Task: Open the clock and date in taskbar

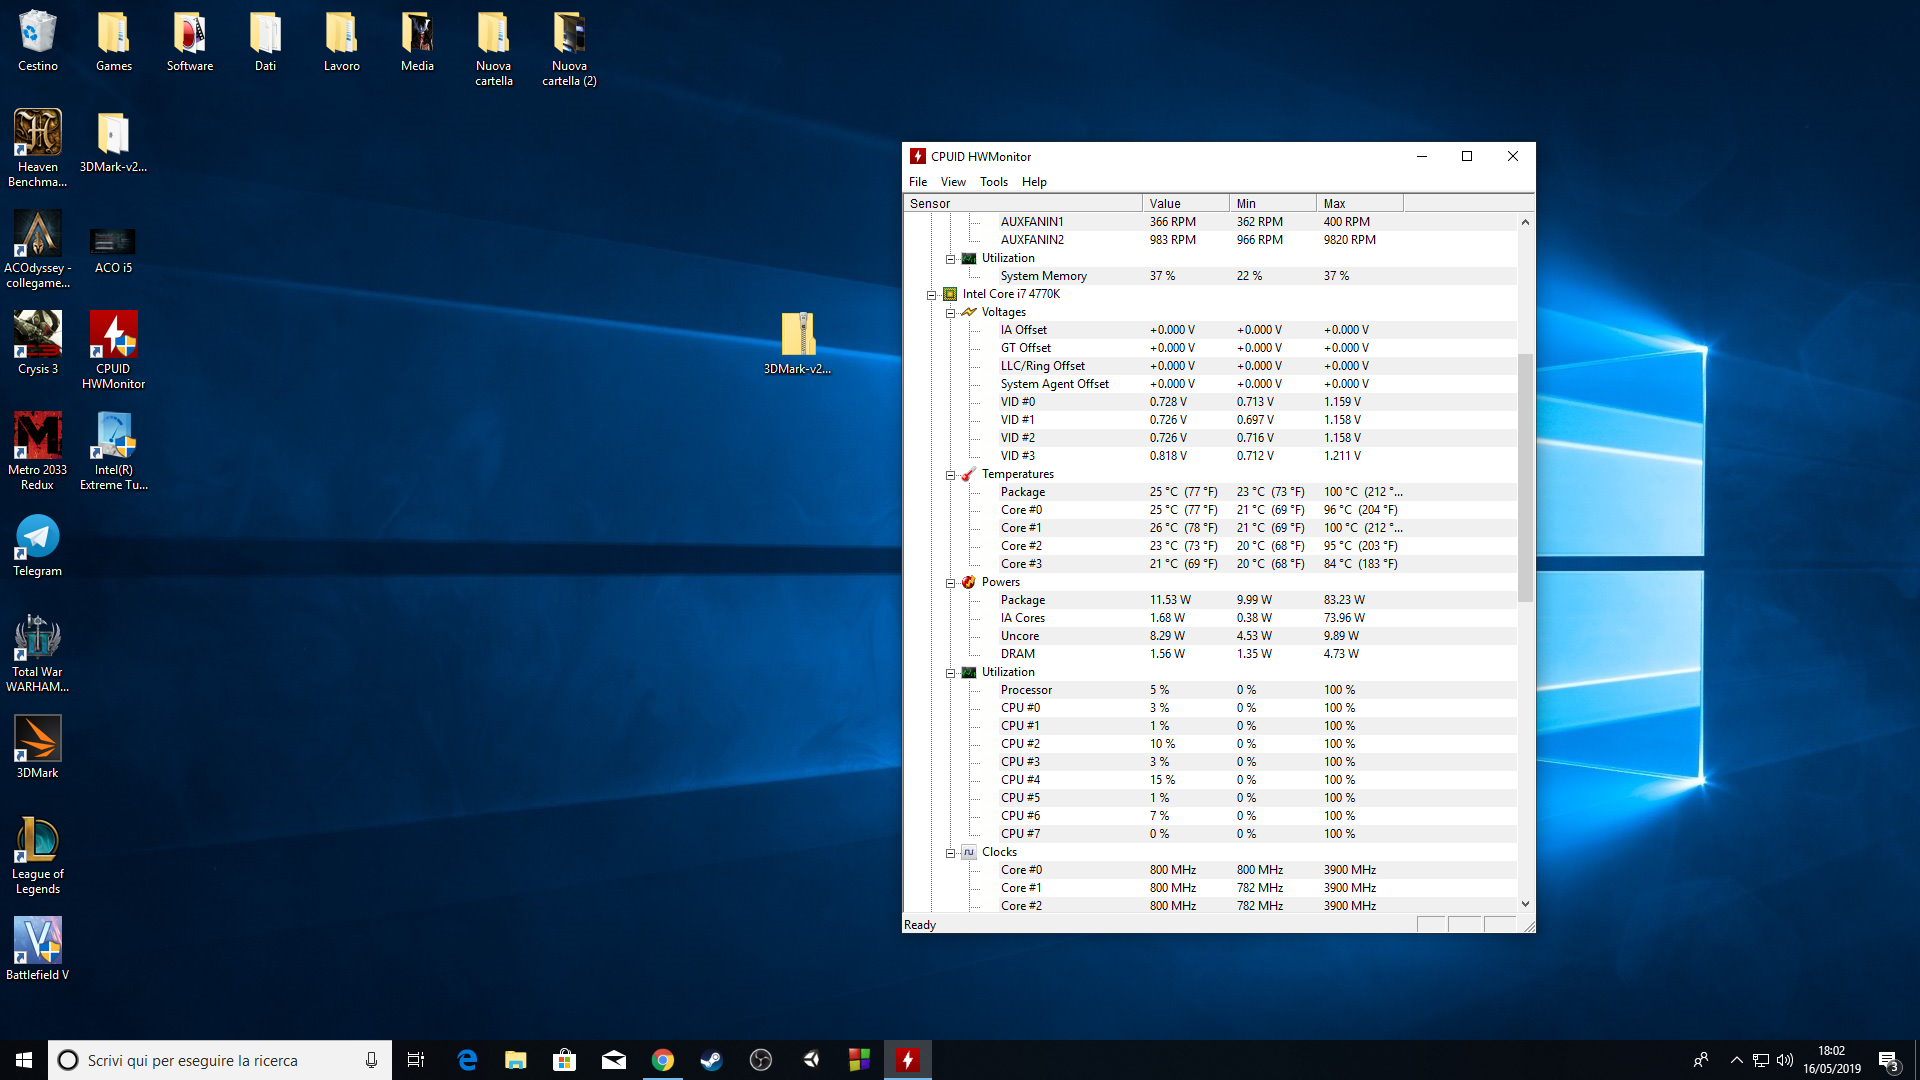Action: point(1832,1060)
